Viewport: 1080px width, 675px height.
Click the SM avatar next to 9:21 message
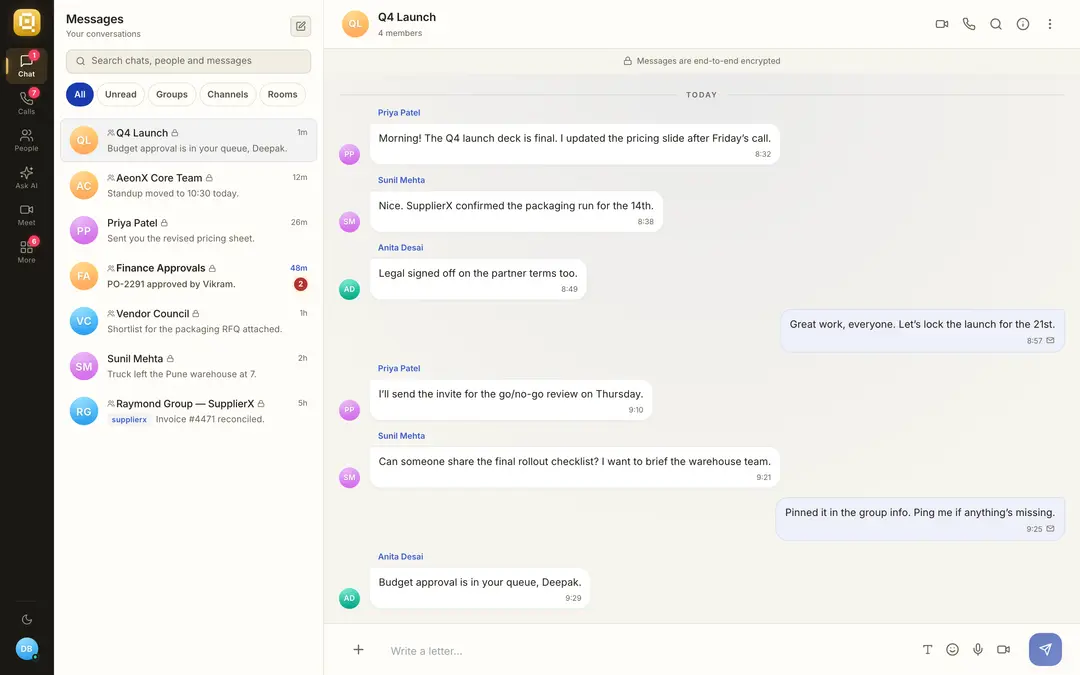pyautogui.click(x=349, y=477)
